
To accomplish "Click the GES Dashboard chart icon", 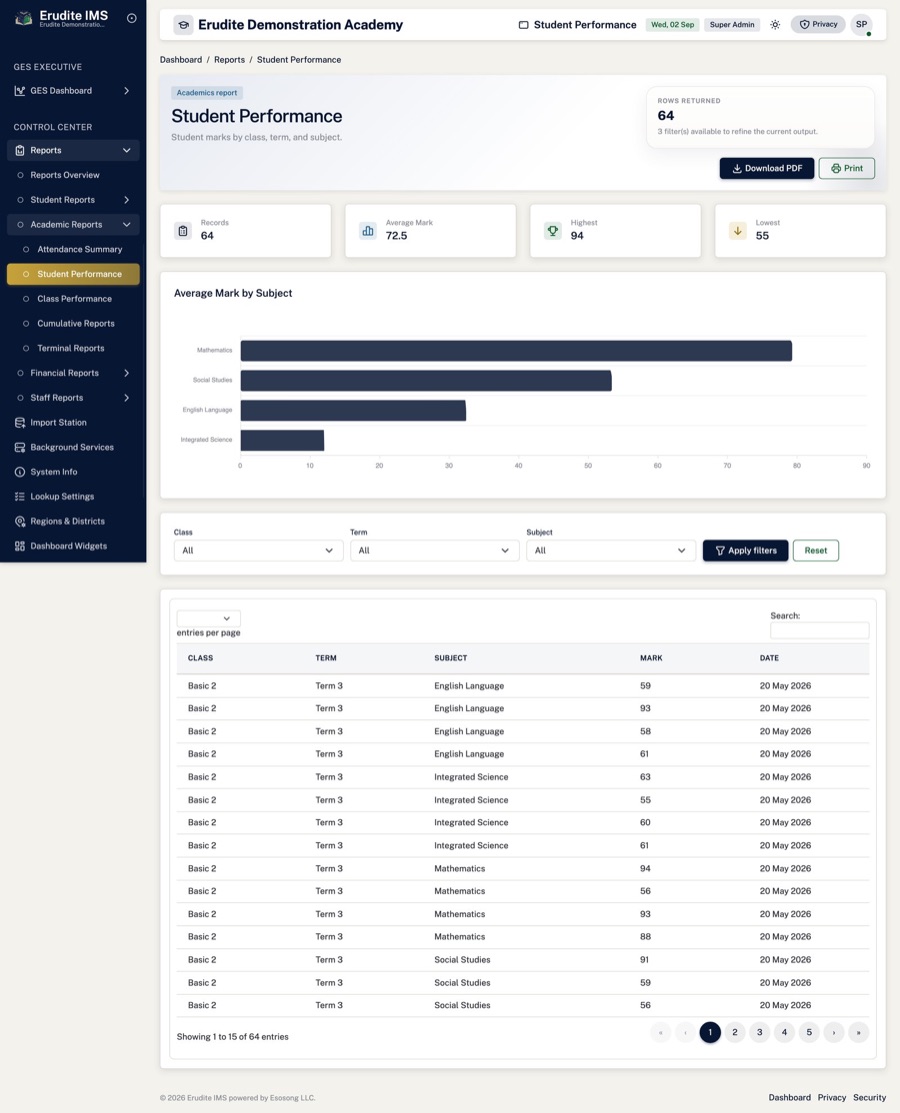I will (20, 91).
